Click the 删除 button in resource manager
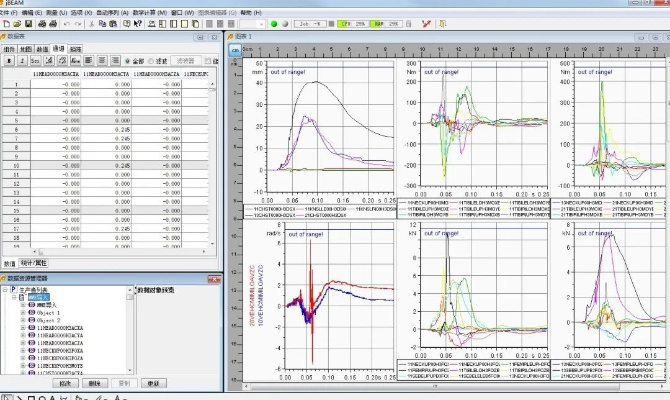This screenshot has height=400, width=670. pos(94,382)
